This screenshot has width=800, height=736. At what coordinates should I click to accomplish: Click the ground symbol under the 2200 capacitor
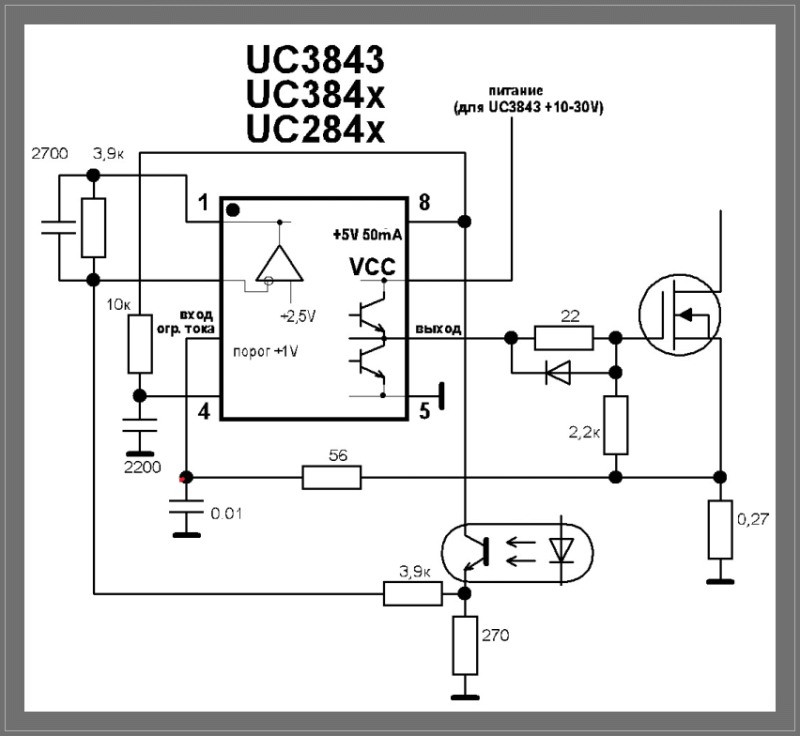coord(140,453)
